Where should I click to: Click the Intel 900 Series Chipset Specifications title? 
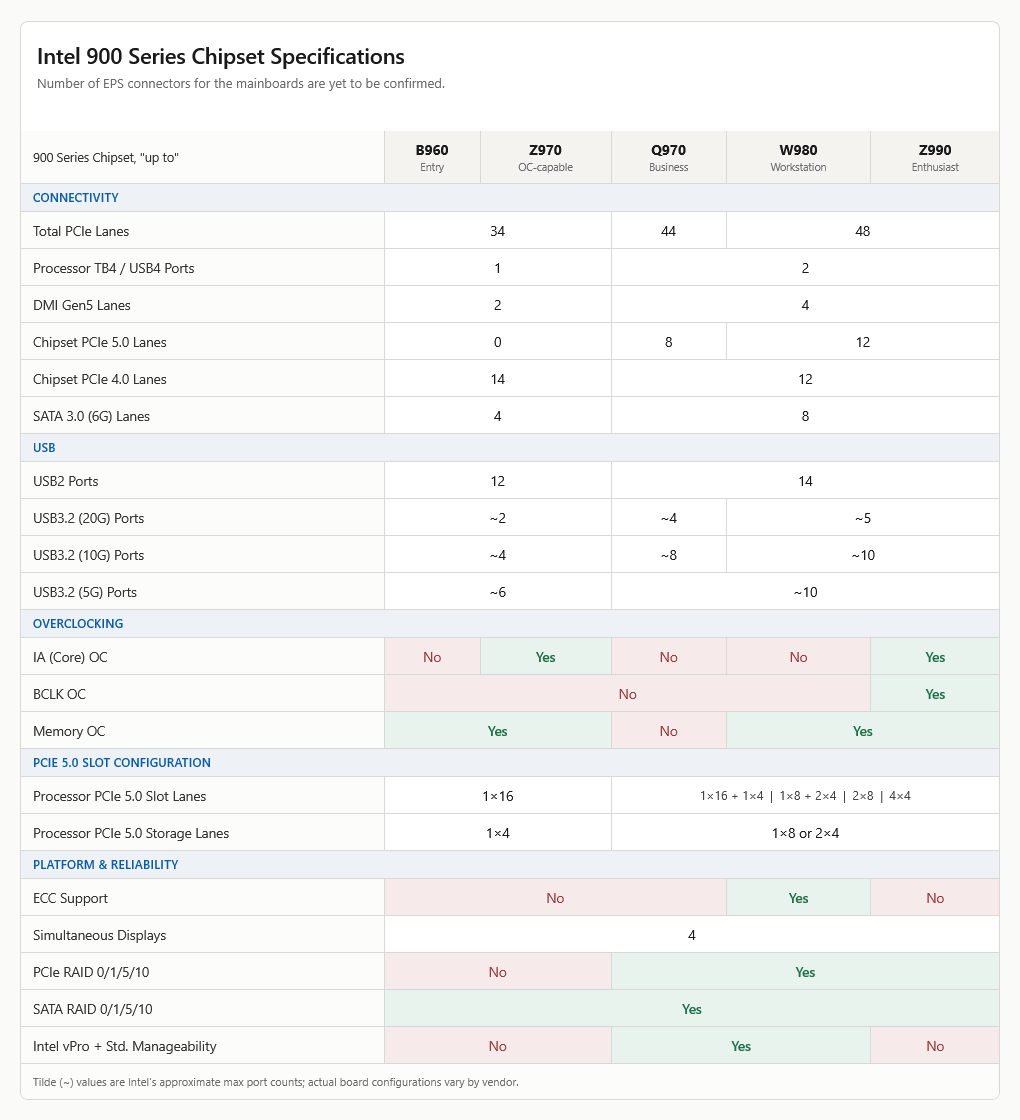point(221,56)
